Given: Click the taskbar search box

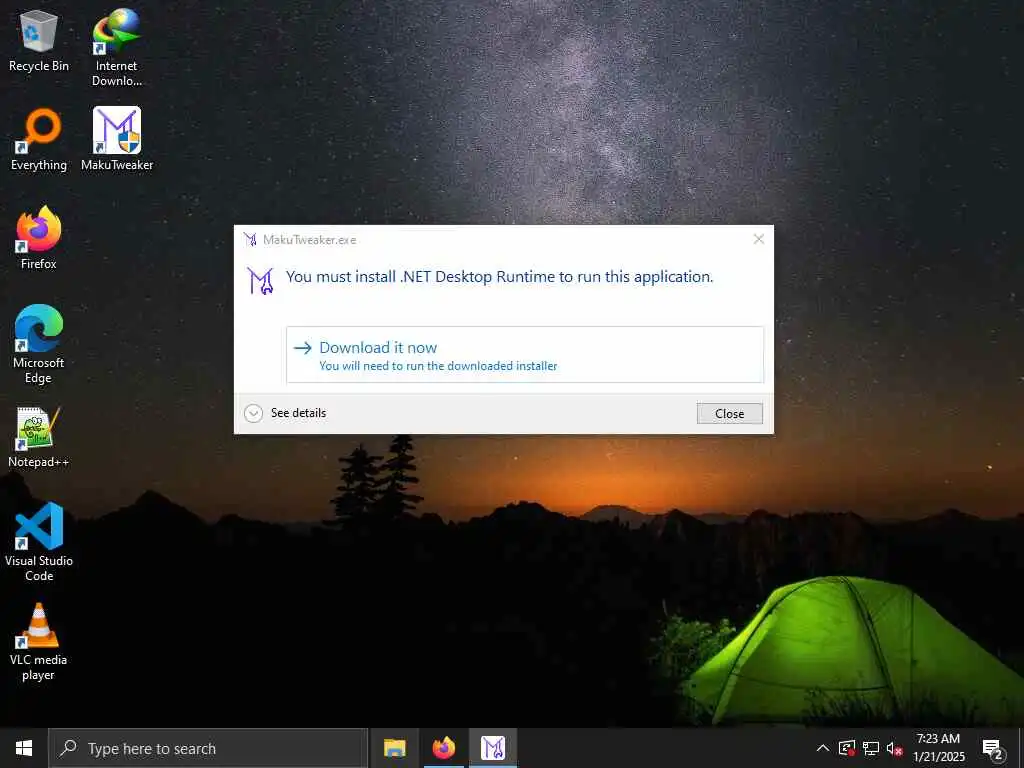Looking at the screenshot, I should 208,748.
